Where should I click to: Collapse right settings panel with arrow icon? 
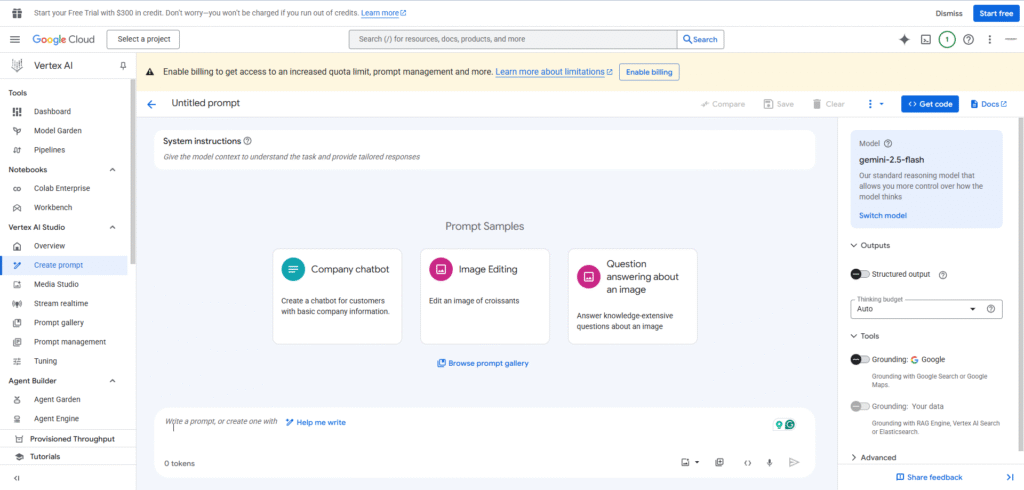coord(1009,478)
